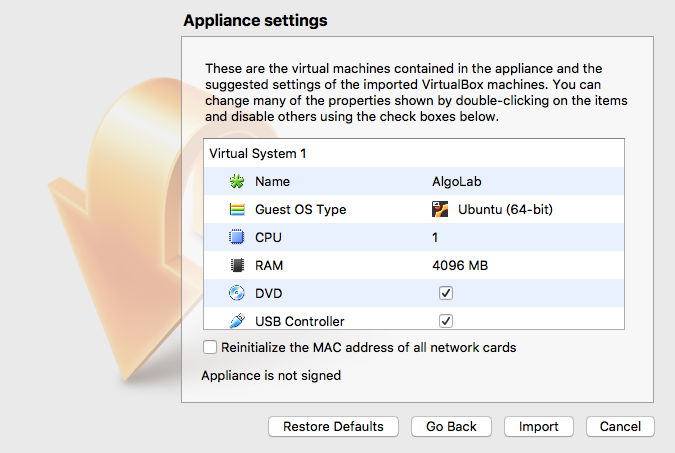Click the Ubuntu OS logo icon

(x=440, y=209)
